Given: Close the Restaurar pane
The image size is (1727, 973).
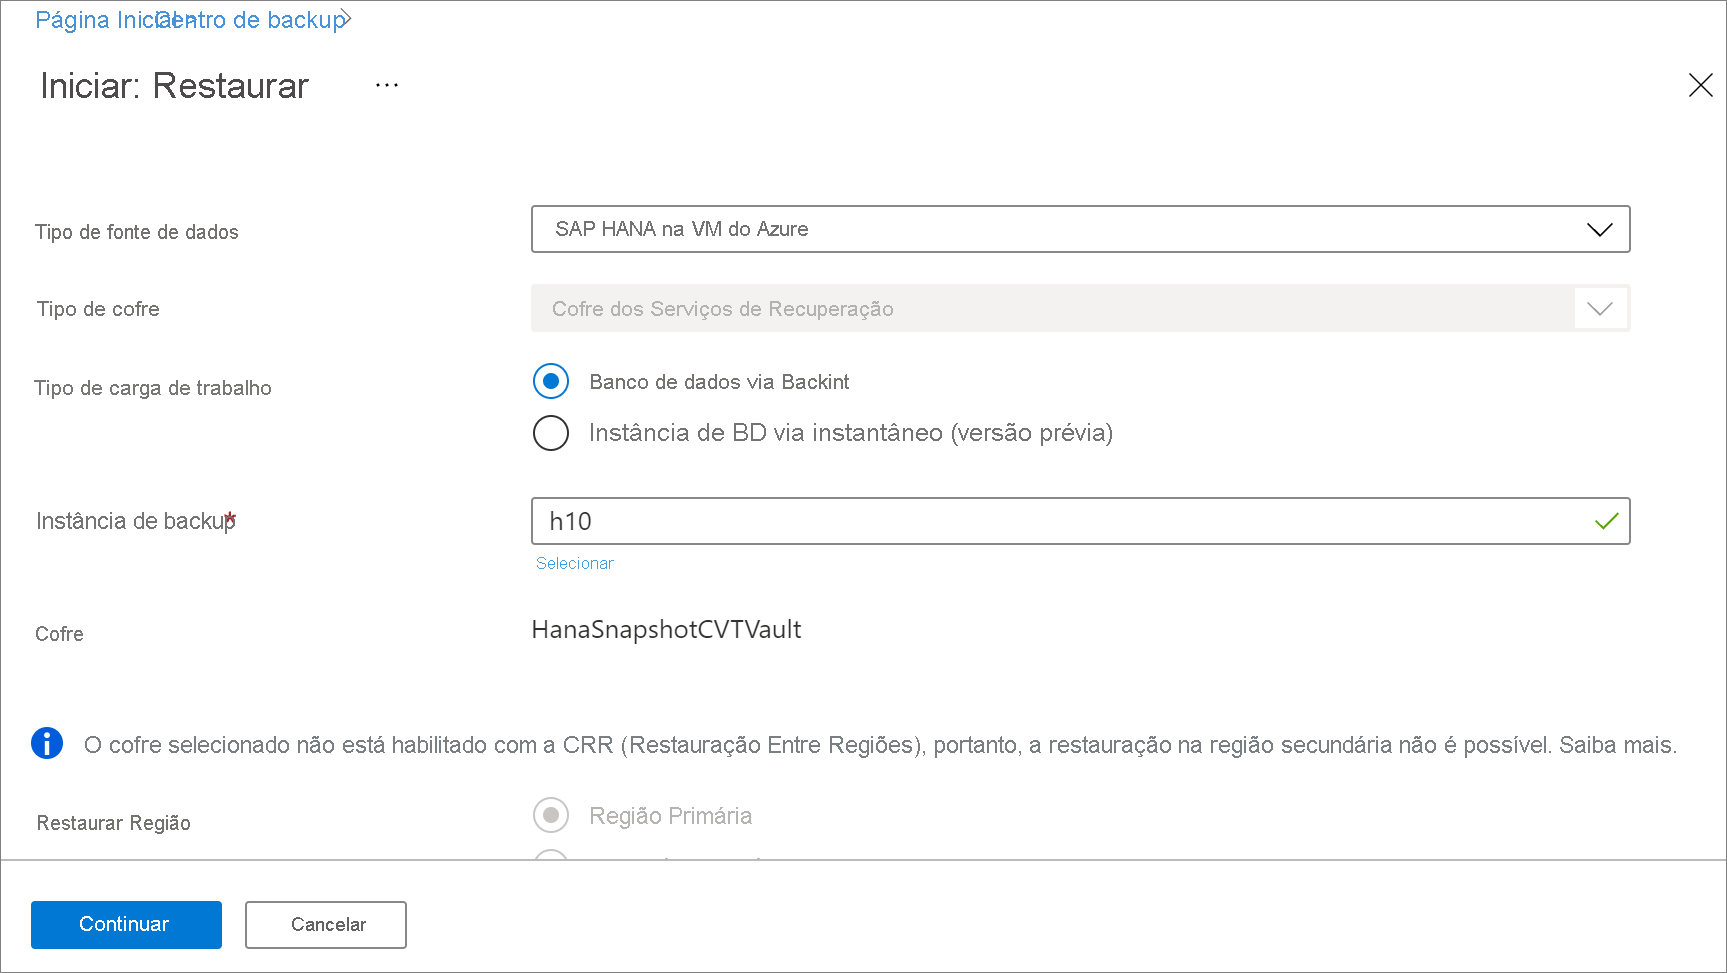Looking at the screenshot, I should (1700, 85).
